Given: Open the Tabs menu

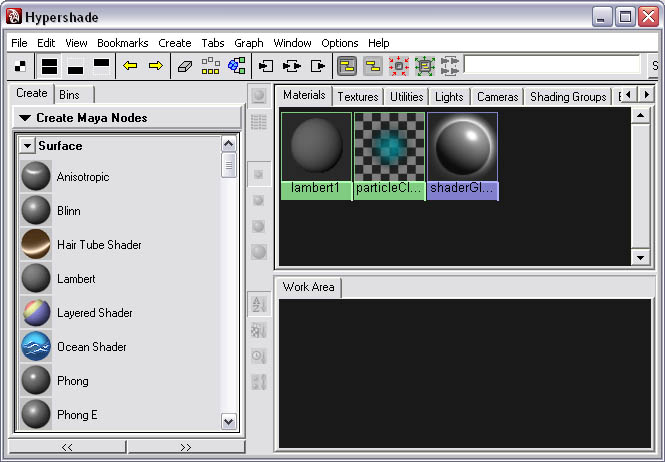Looking at the screenshot, I should point(212,43).
